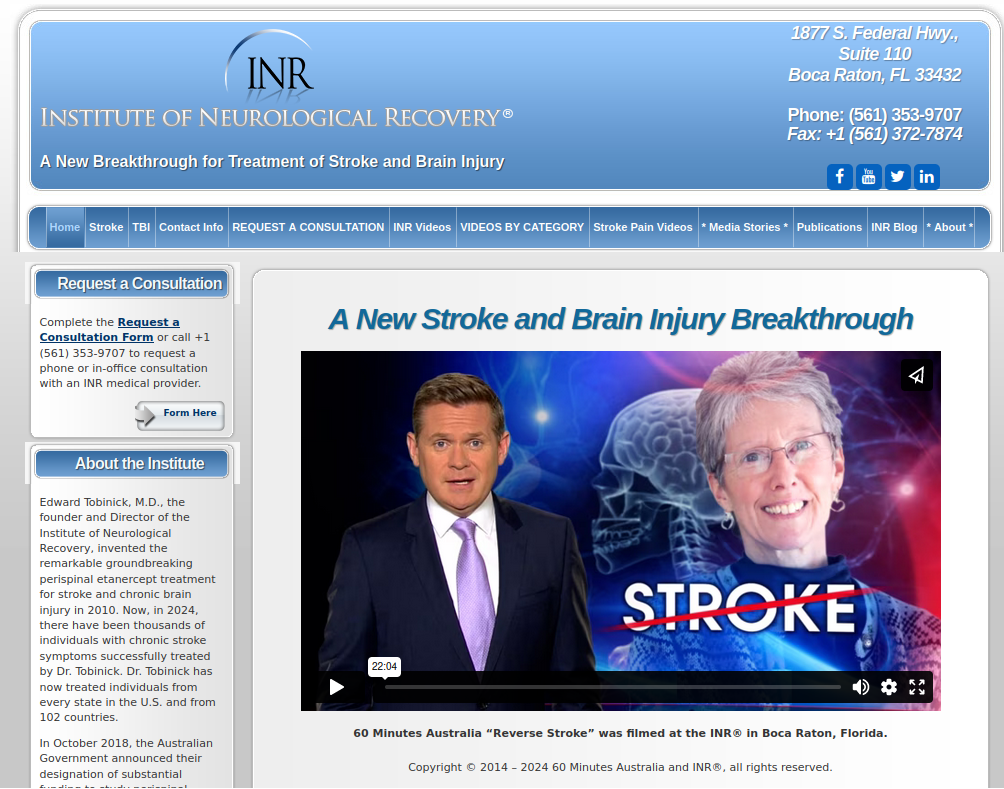Click the INR logo
This screenshot has height=789, width=1004.
click(271, 67)
